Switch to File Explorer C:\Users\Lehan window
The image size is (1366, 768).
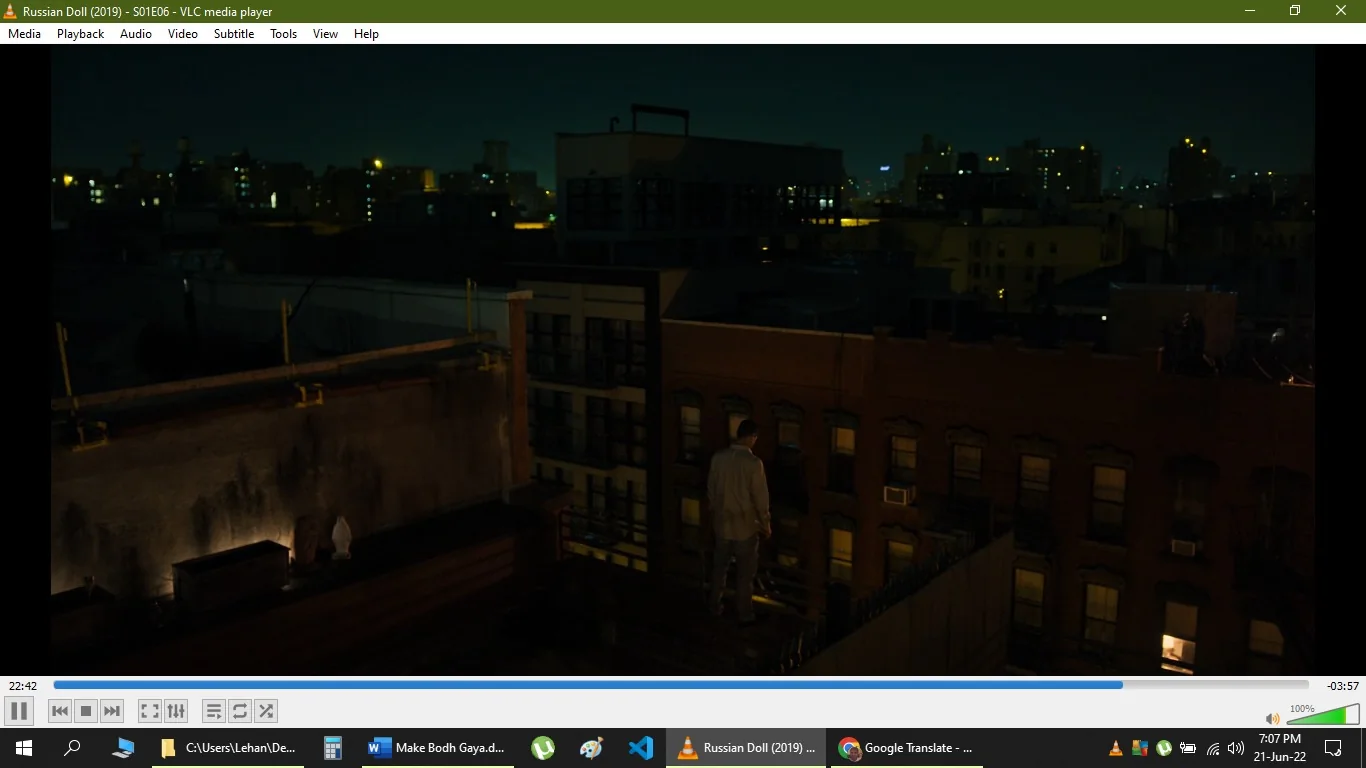tap(228, 748)
